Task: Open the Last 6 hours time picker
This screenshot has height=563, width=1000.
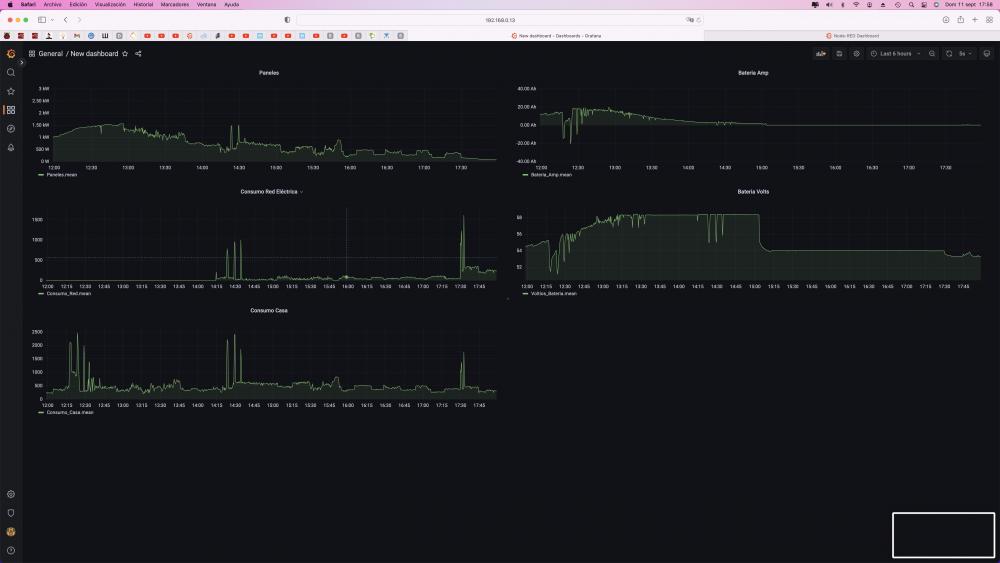Action: [x=896, y=54]
